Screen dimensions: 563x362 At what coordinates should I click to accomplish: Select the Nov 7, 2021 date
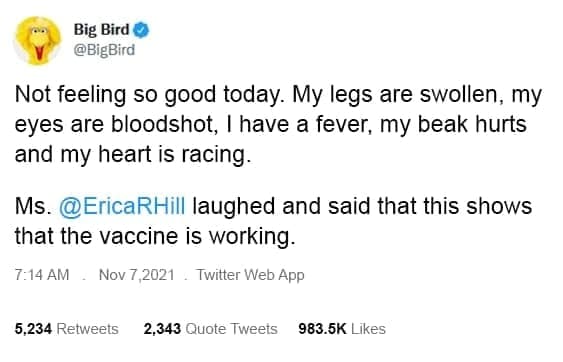136,275
